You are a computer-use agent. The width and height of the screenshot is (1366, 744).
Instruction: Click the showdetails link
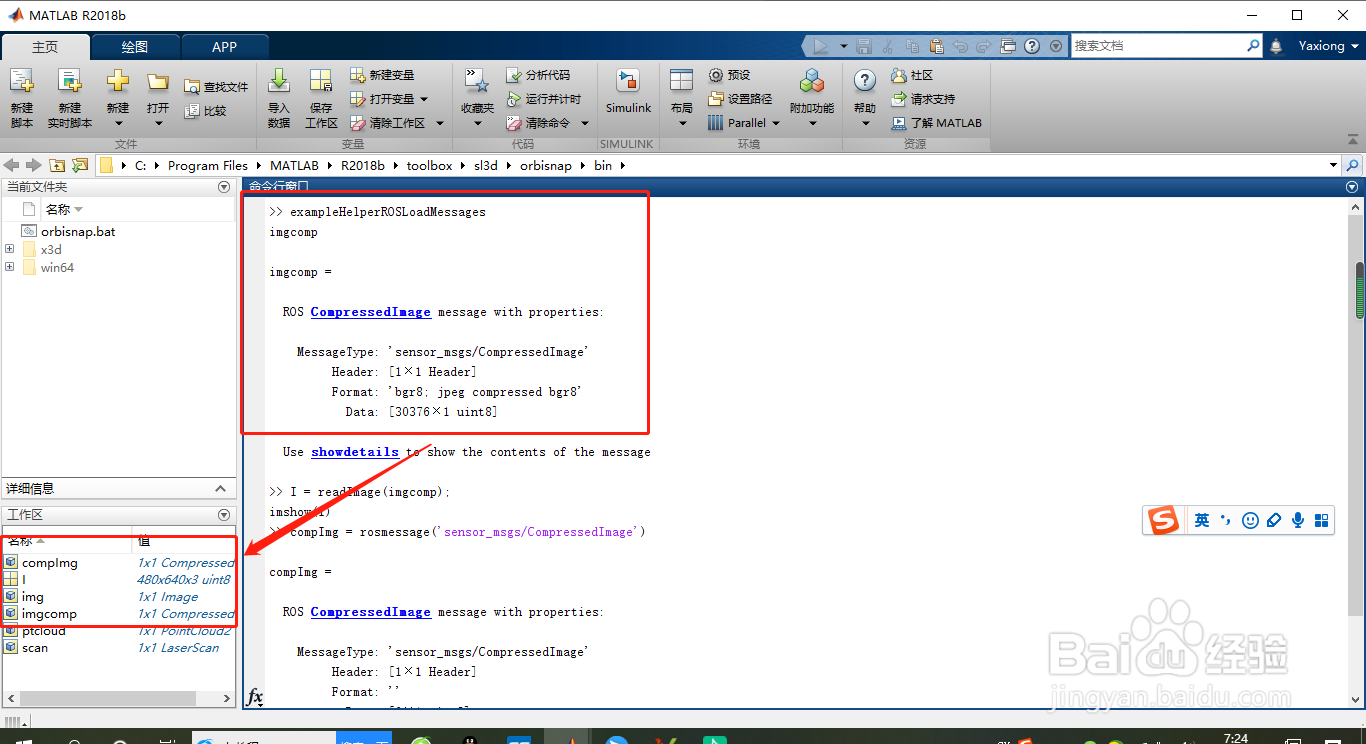click(x=355, y=452)
